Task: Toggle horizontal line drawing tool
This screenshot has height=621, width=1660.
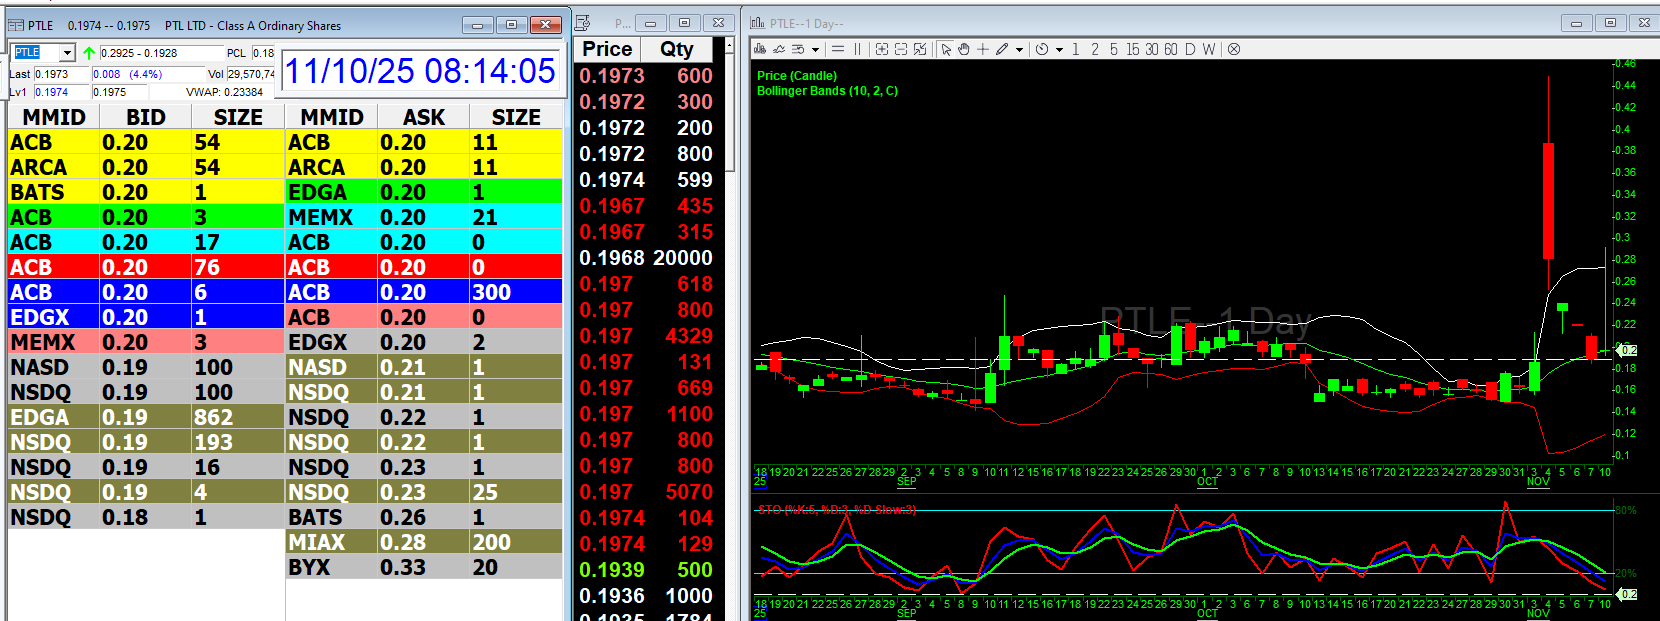Action: point(838,49)
